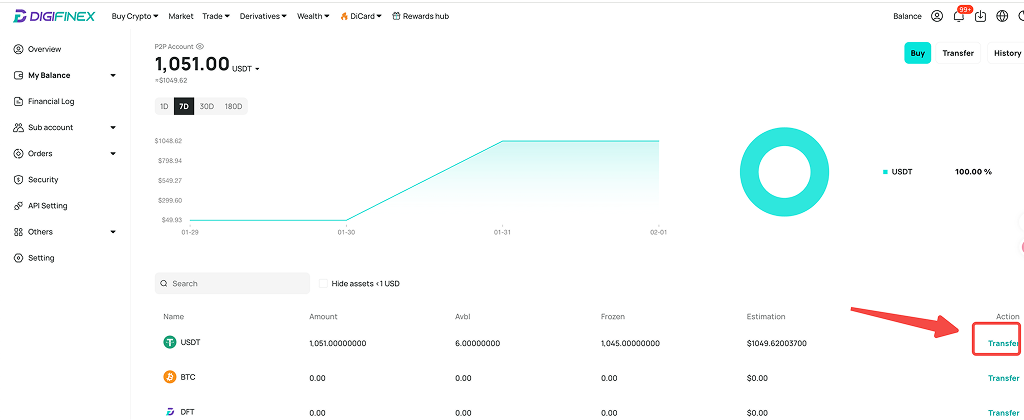Click the DiCard flame icon
This screenshot has height=420, width=1024.
pyautogui.click(x=344, y=16)
